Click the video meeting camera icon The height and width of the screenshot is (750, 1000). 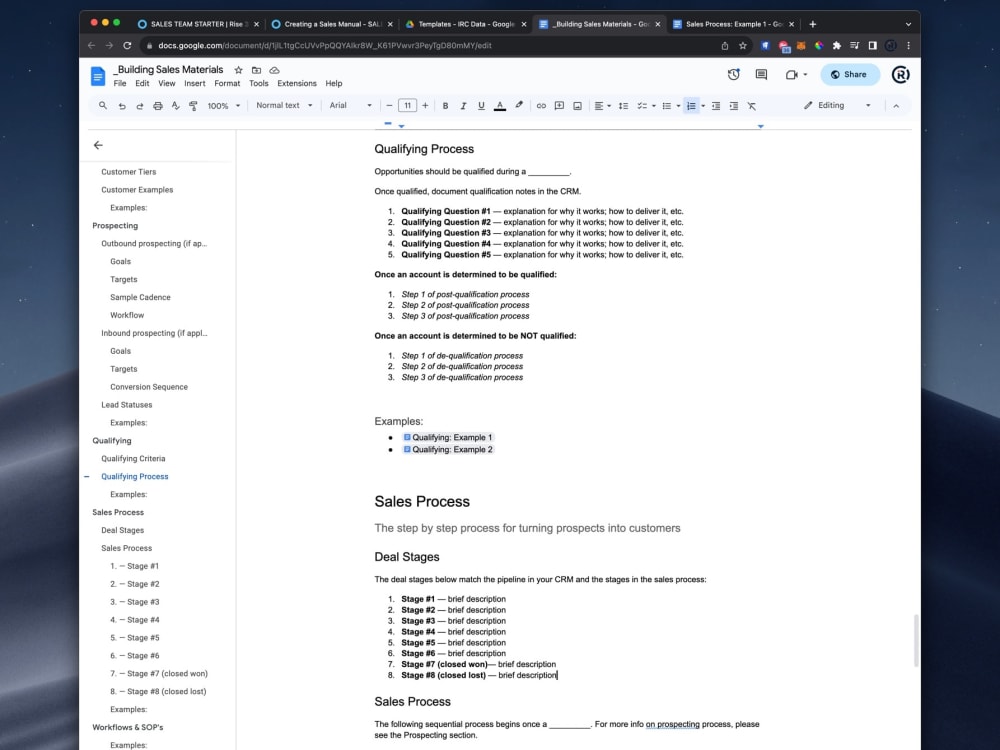click(x=791, y=75)
